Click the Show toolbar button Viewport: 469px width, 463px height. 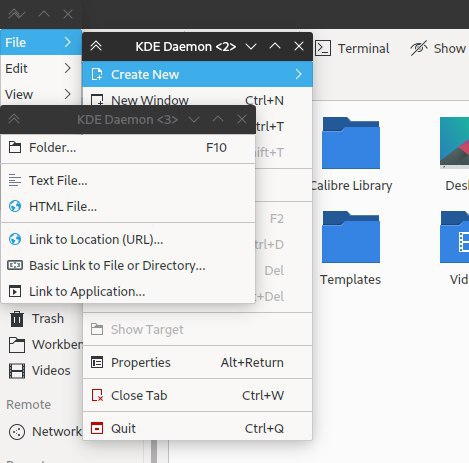438,48
